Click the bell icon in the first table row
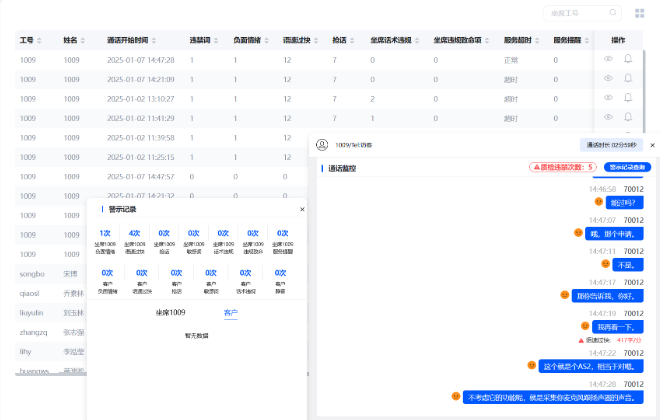Image resolution: width=660 pixels, height=420 pixels. 628,60
